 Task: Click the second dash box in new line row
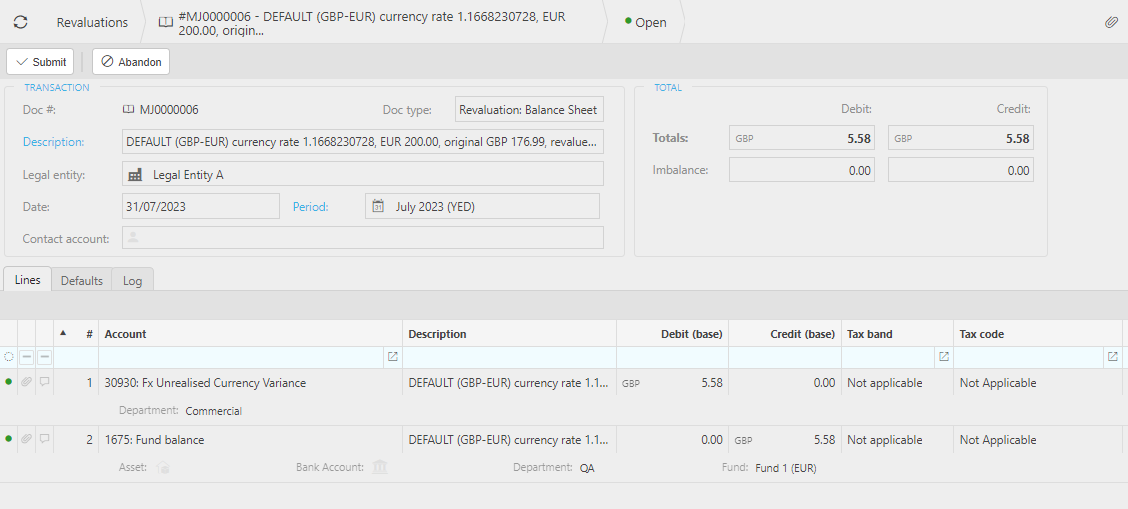point(45,357)
